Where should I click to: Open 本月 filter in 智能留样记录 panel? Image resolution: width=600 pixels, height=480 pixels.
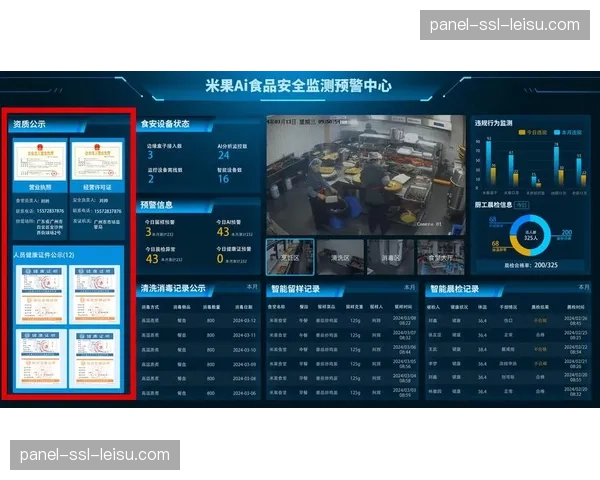409,287
